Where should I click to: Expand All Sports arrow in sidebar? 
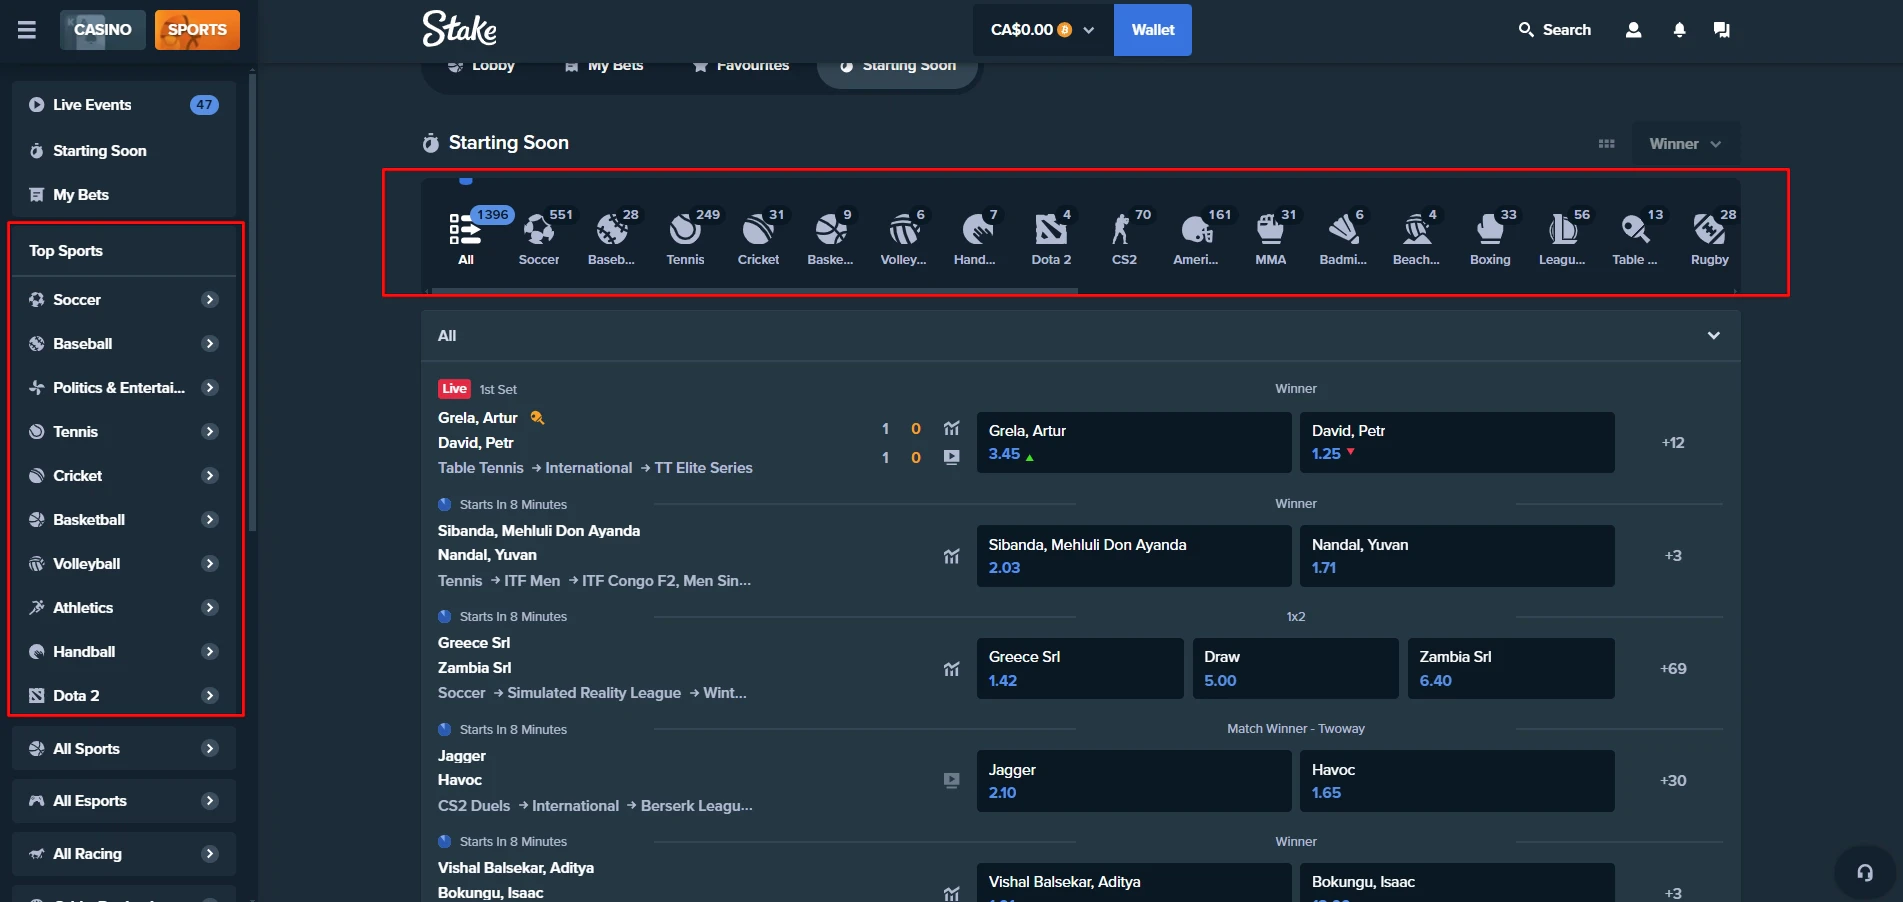tap(210, 748)
